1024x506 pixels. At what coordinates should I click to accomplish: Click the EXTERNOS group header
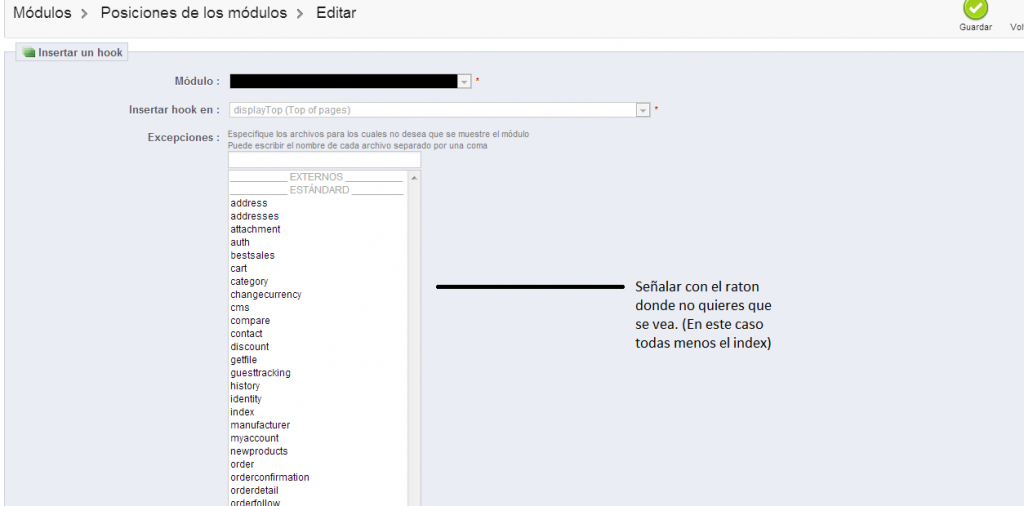click(318, 177)
